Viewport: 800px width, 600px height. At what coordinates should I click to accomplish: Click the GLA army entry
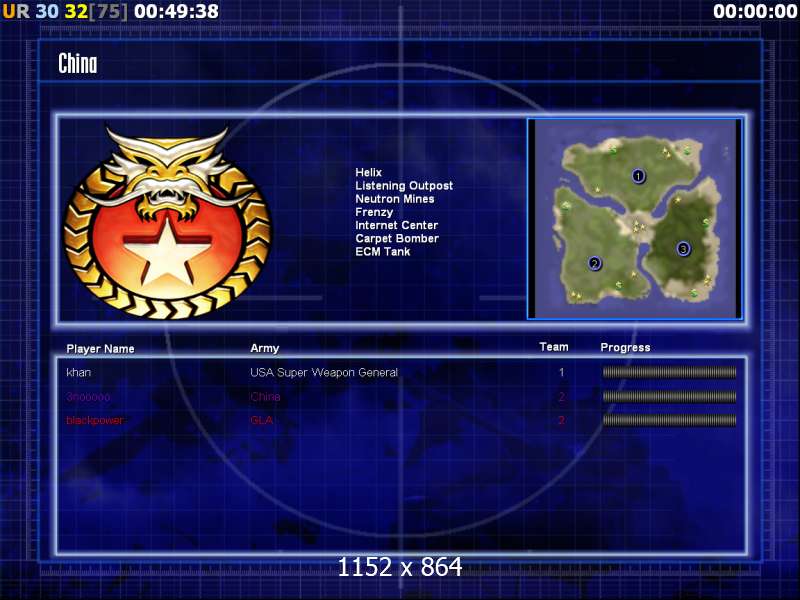tap(262, 420)
